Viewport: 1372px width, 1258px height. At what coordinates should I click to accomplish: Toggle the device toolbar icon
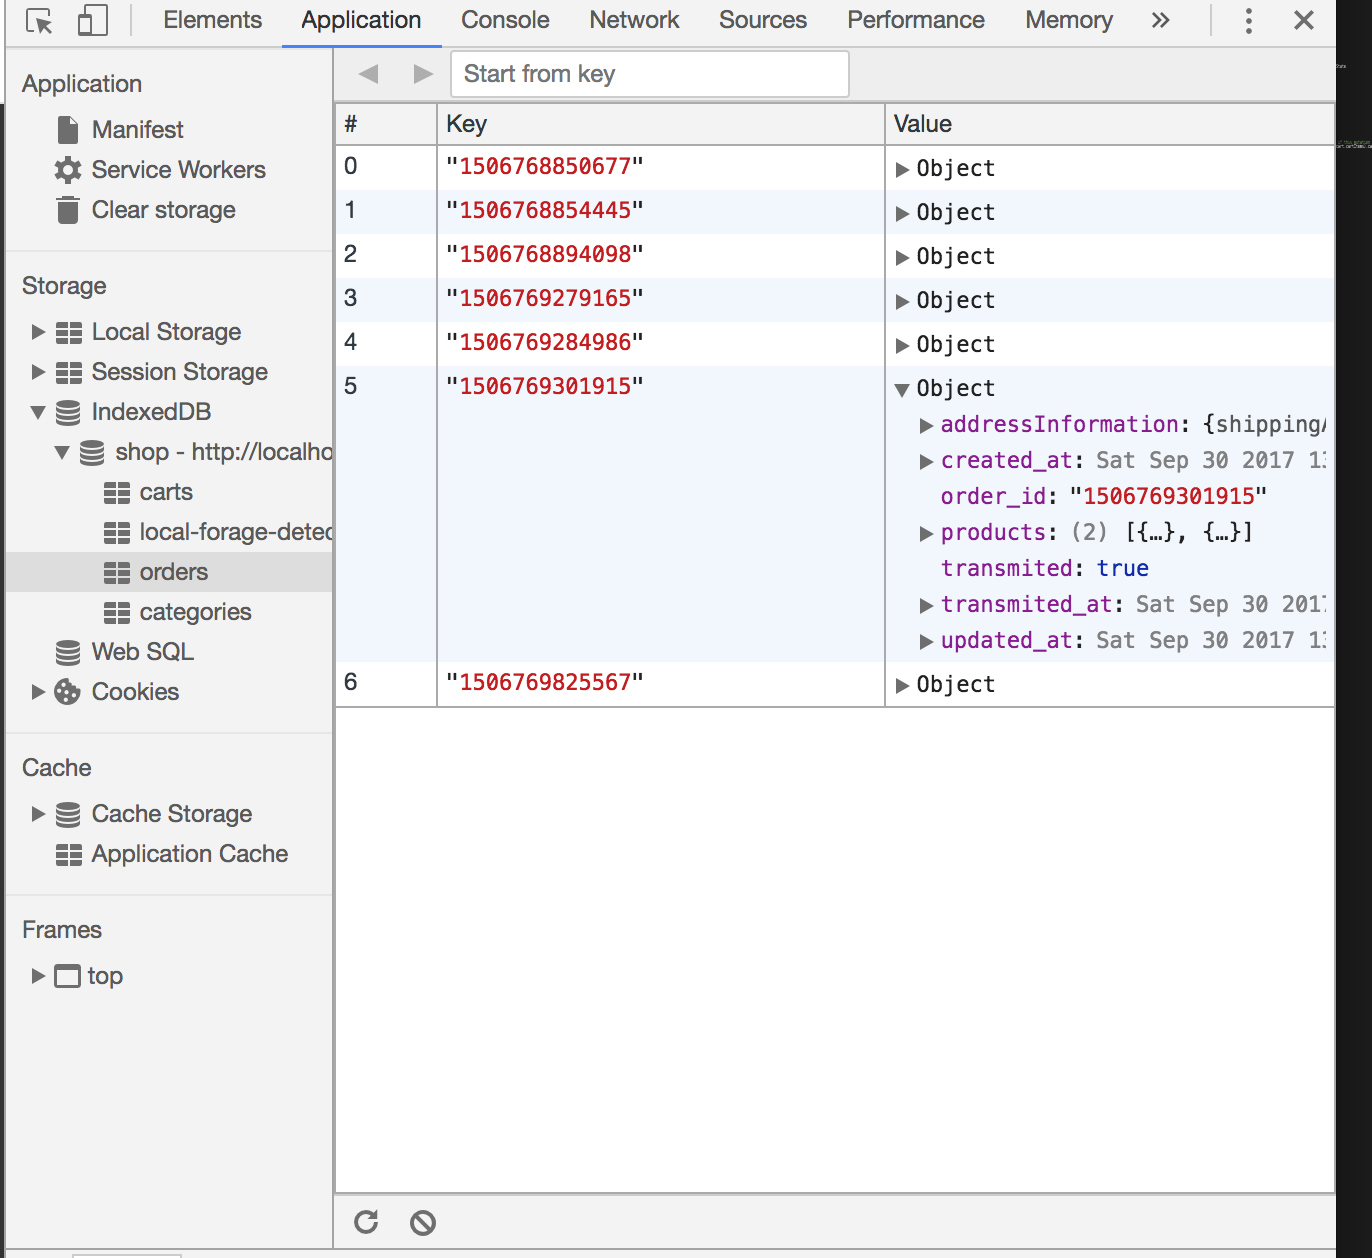(x=93, y=21)
